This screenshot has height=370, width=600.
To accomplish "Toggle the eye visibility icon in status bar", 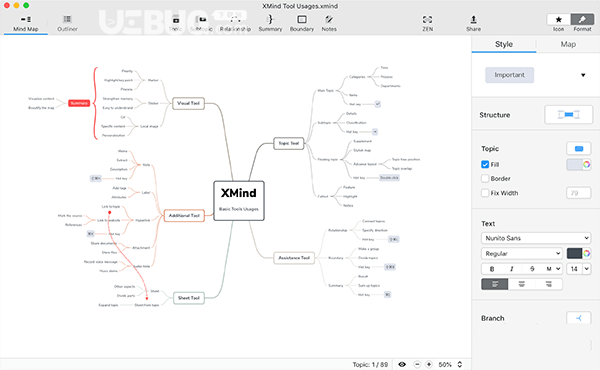I will (x=402, y=365).
